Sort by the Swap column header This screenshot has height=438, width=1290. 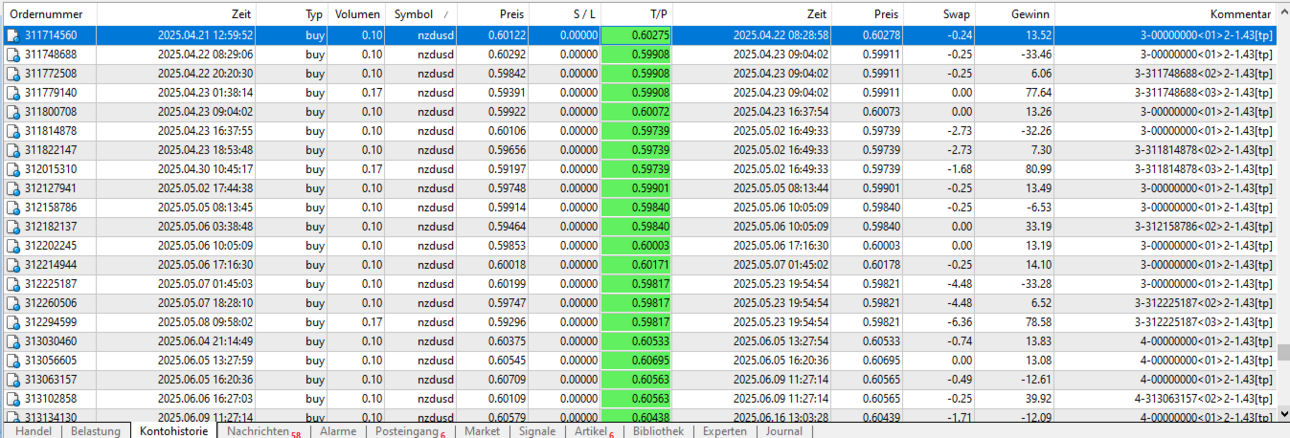click(940, 15)
